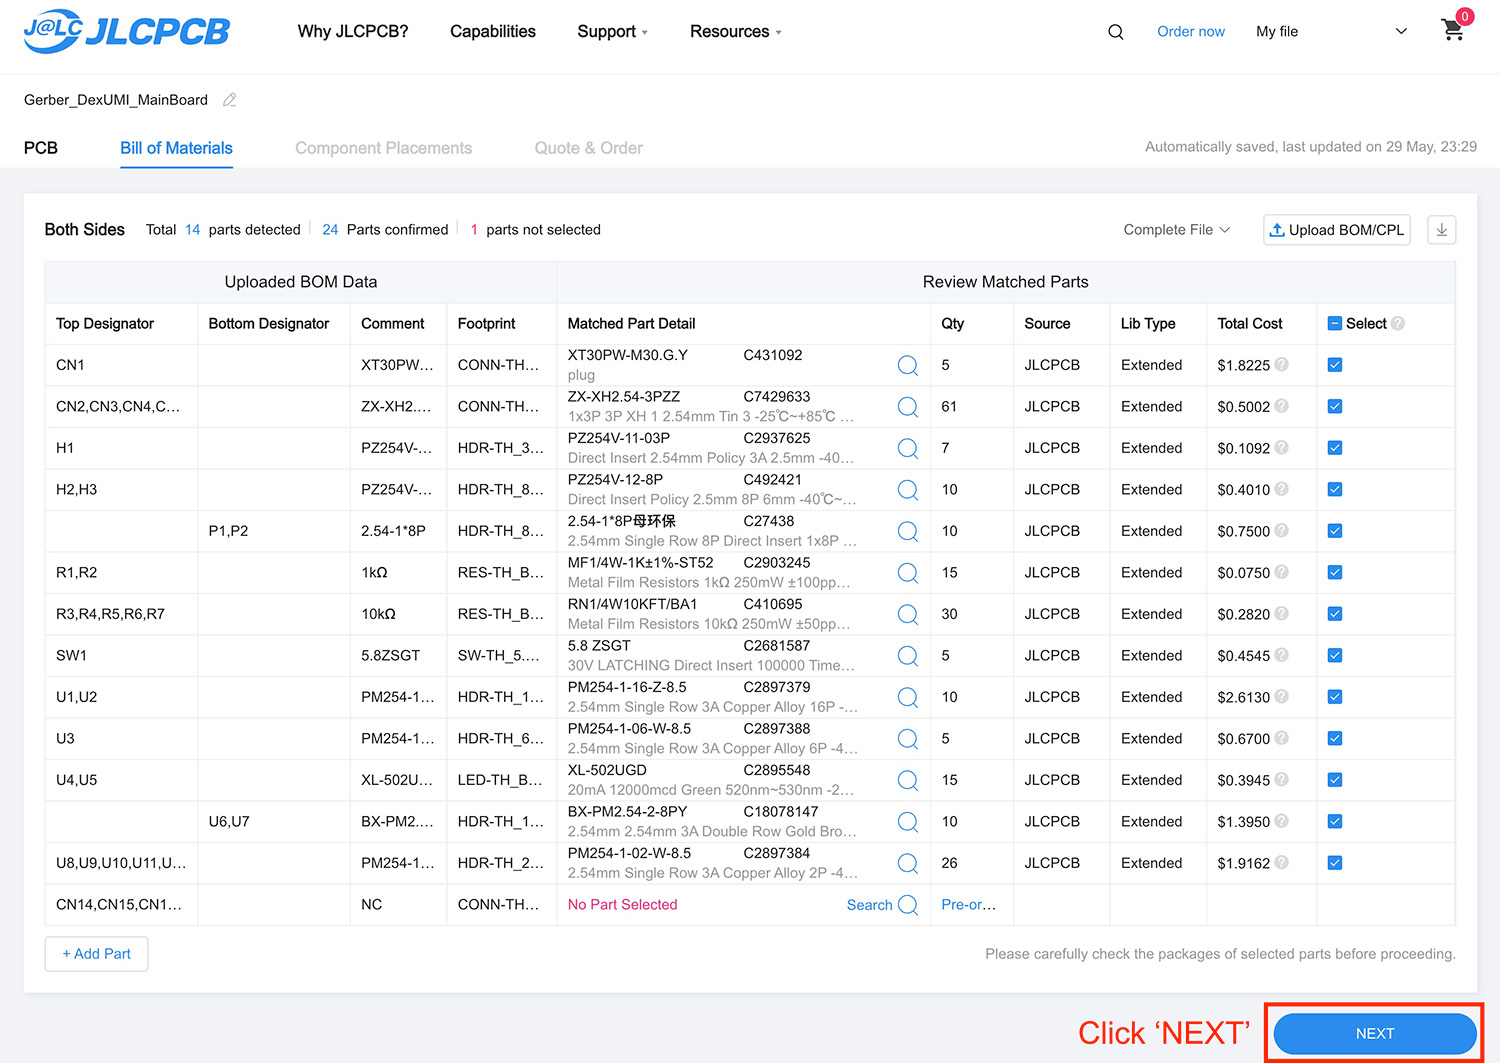Search replacement for PM254-1-06-W-8.5 part
The width and height of the screenshot is (1500, 1063).
coord(908,739)
